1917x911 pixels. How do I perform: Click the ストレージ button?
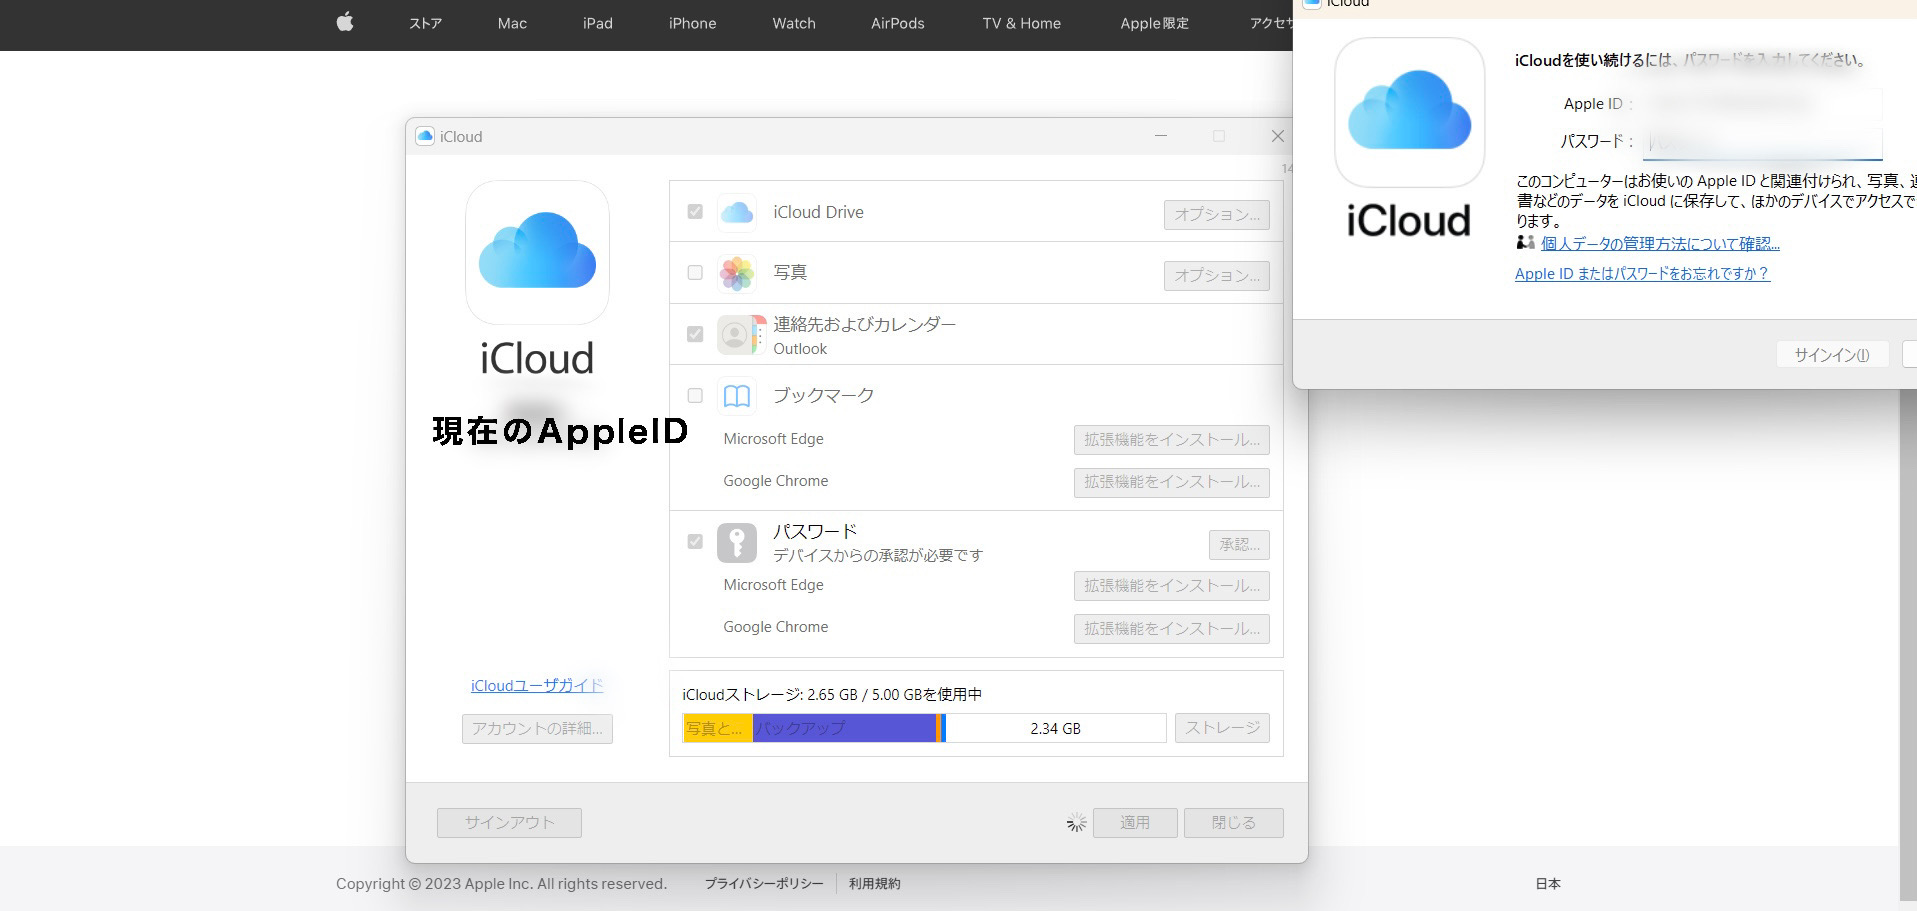(1222, 728)
